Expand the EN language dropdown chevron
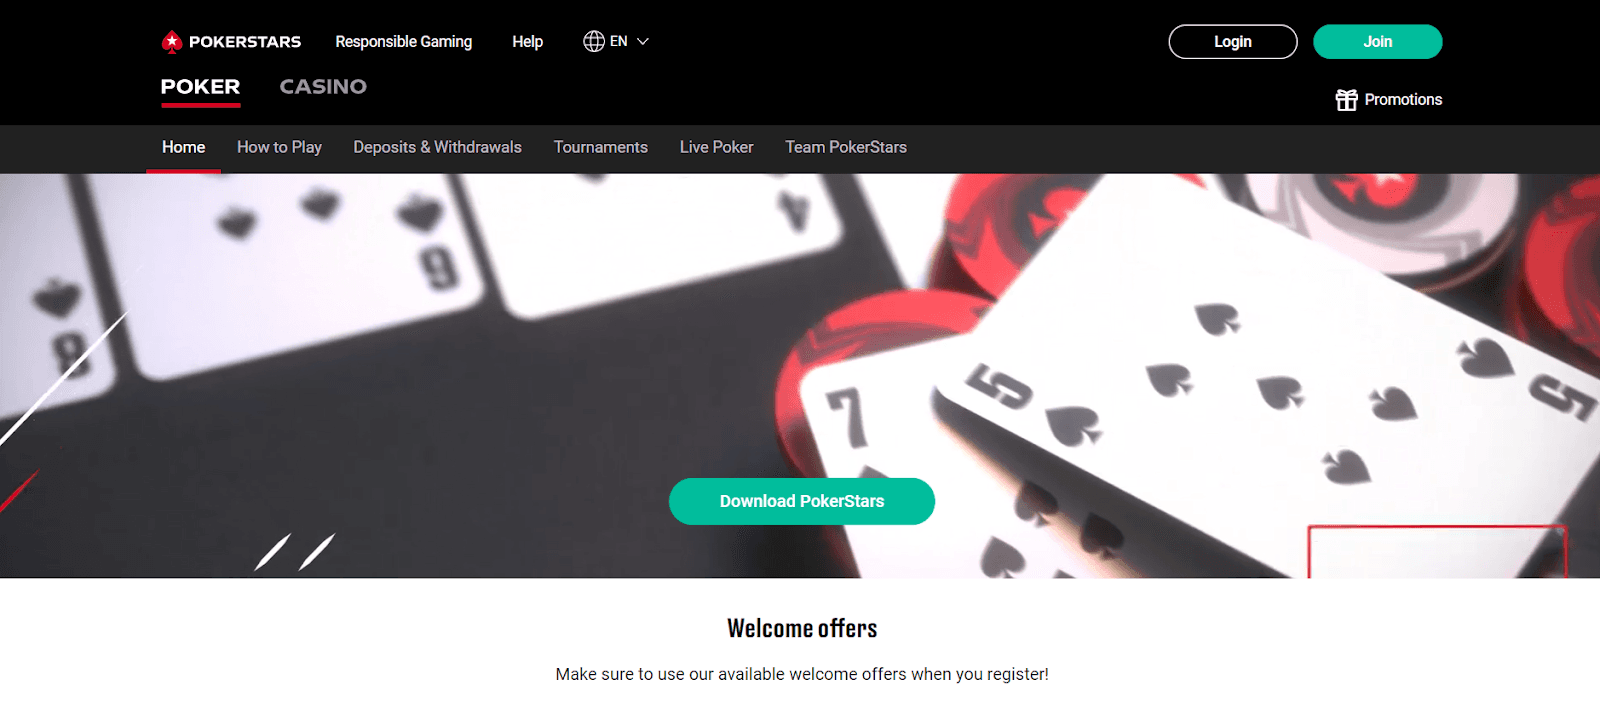 [643, 42]
